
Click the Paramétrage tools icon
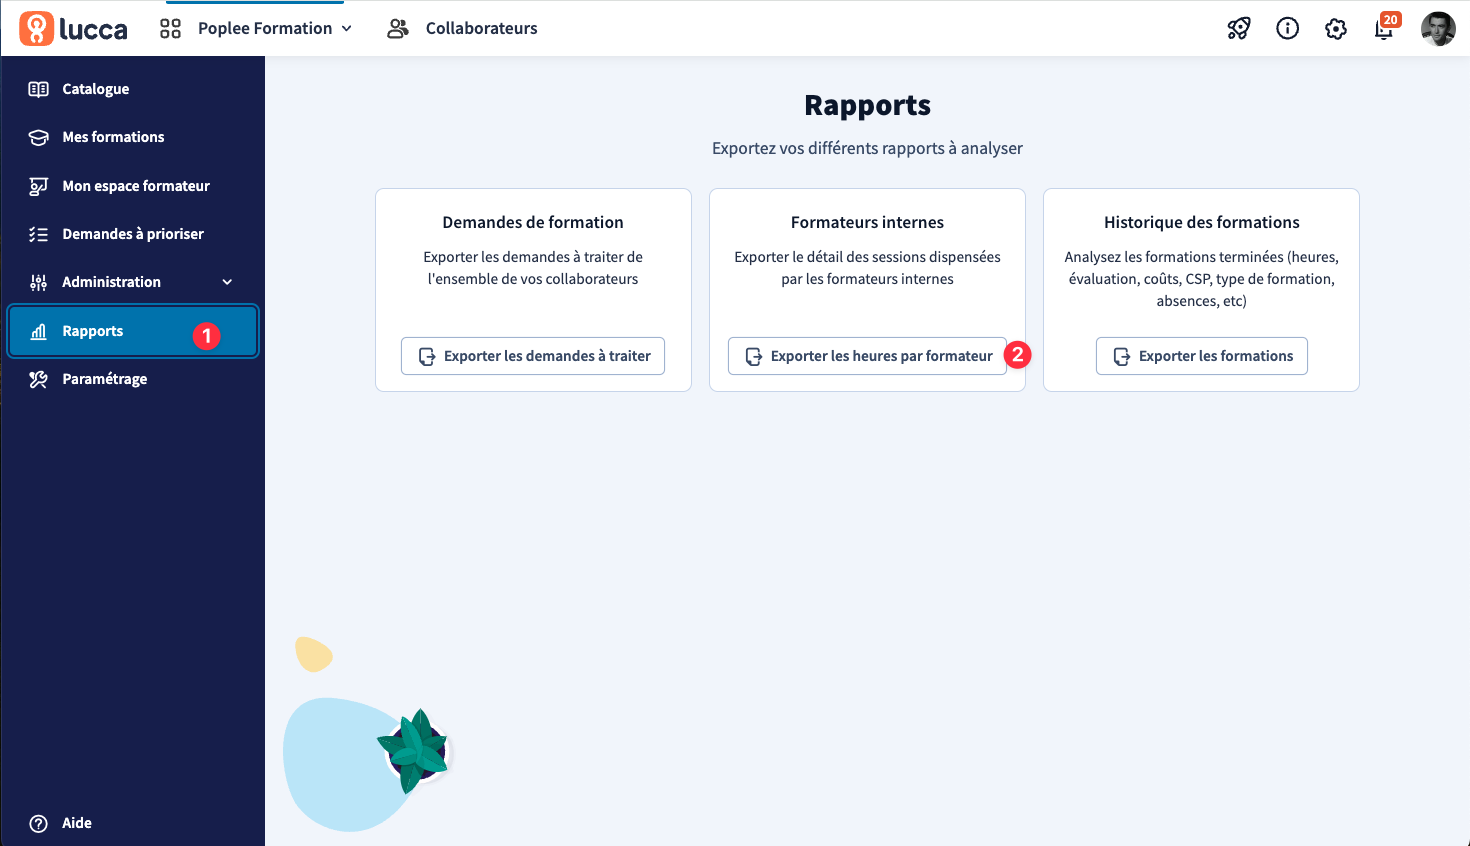[x=39, y=379]
